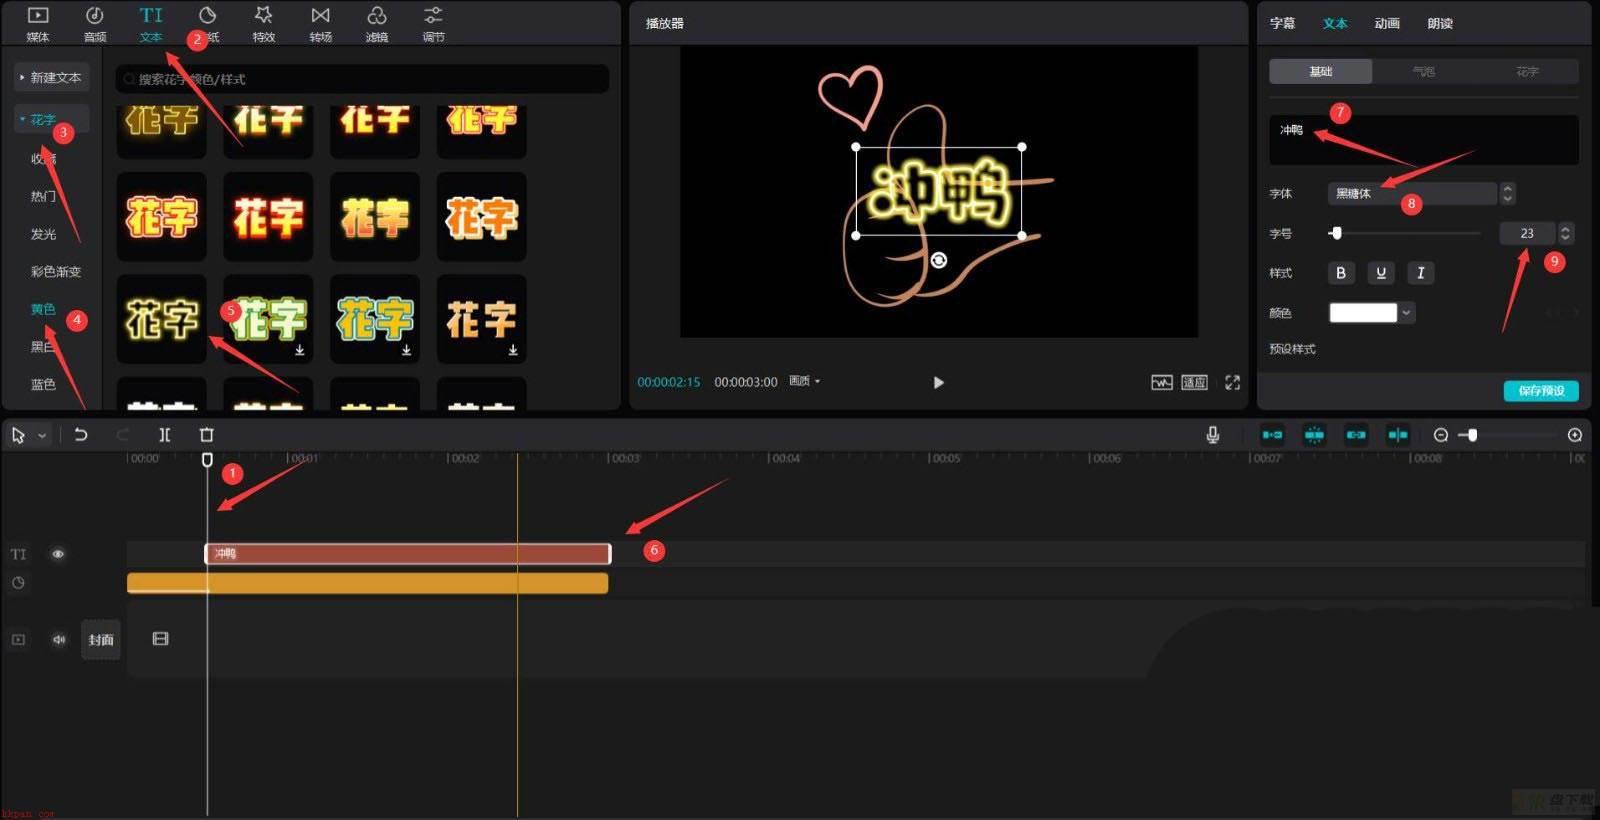Switch to the 动画 tab
The width and height of the screenshot is (1600, 820).
(x=1387, y=23)
